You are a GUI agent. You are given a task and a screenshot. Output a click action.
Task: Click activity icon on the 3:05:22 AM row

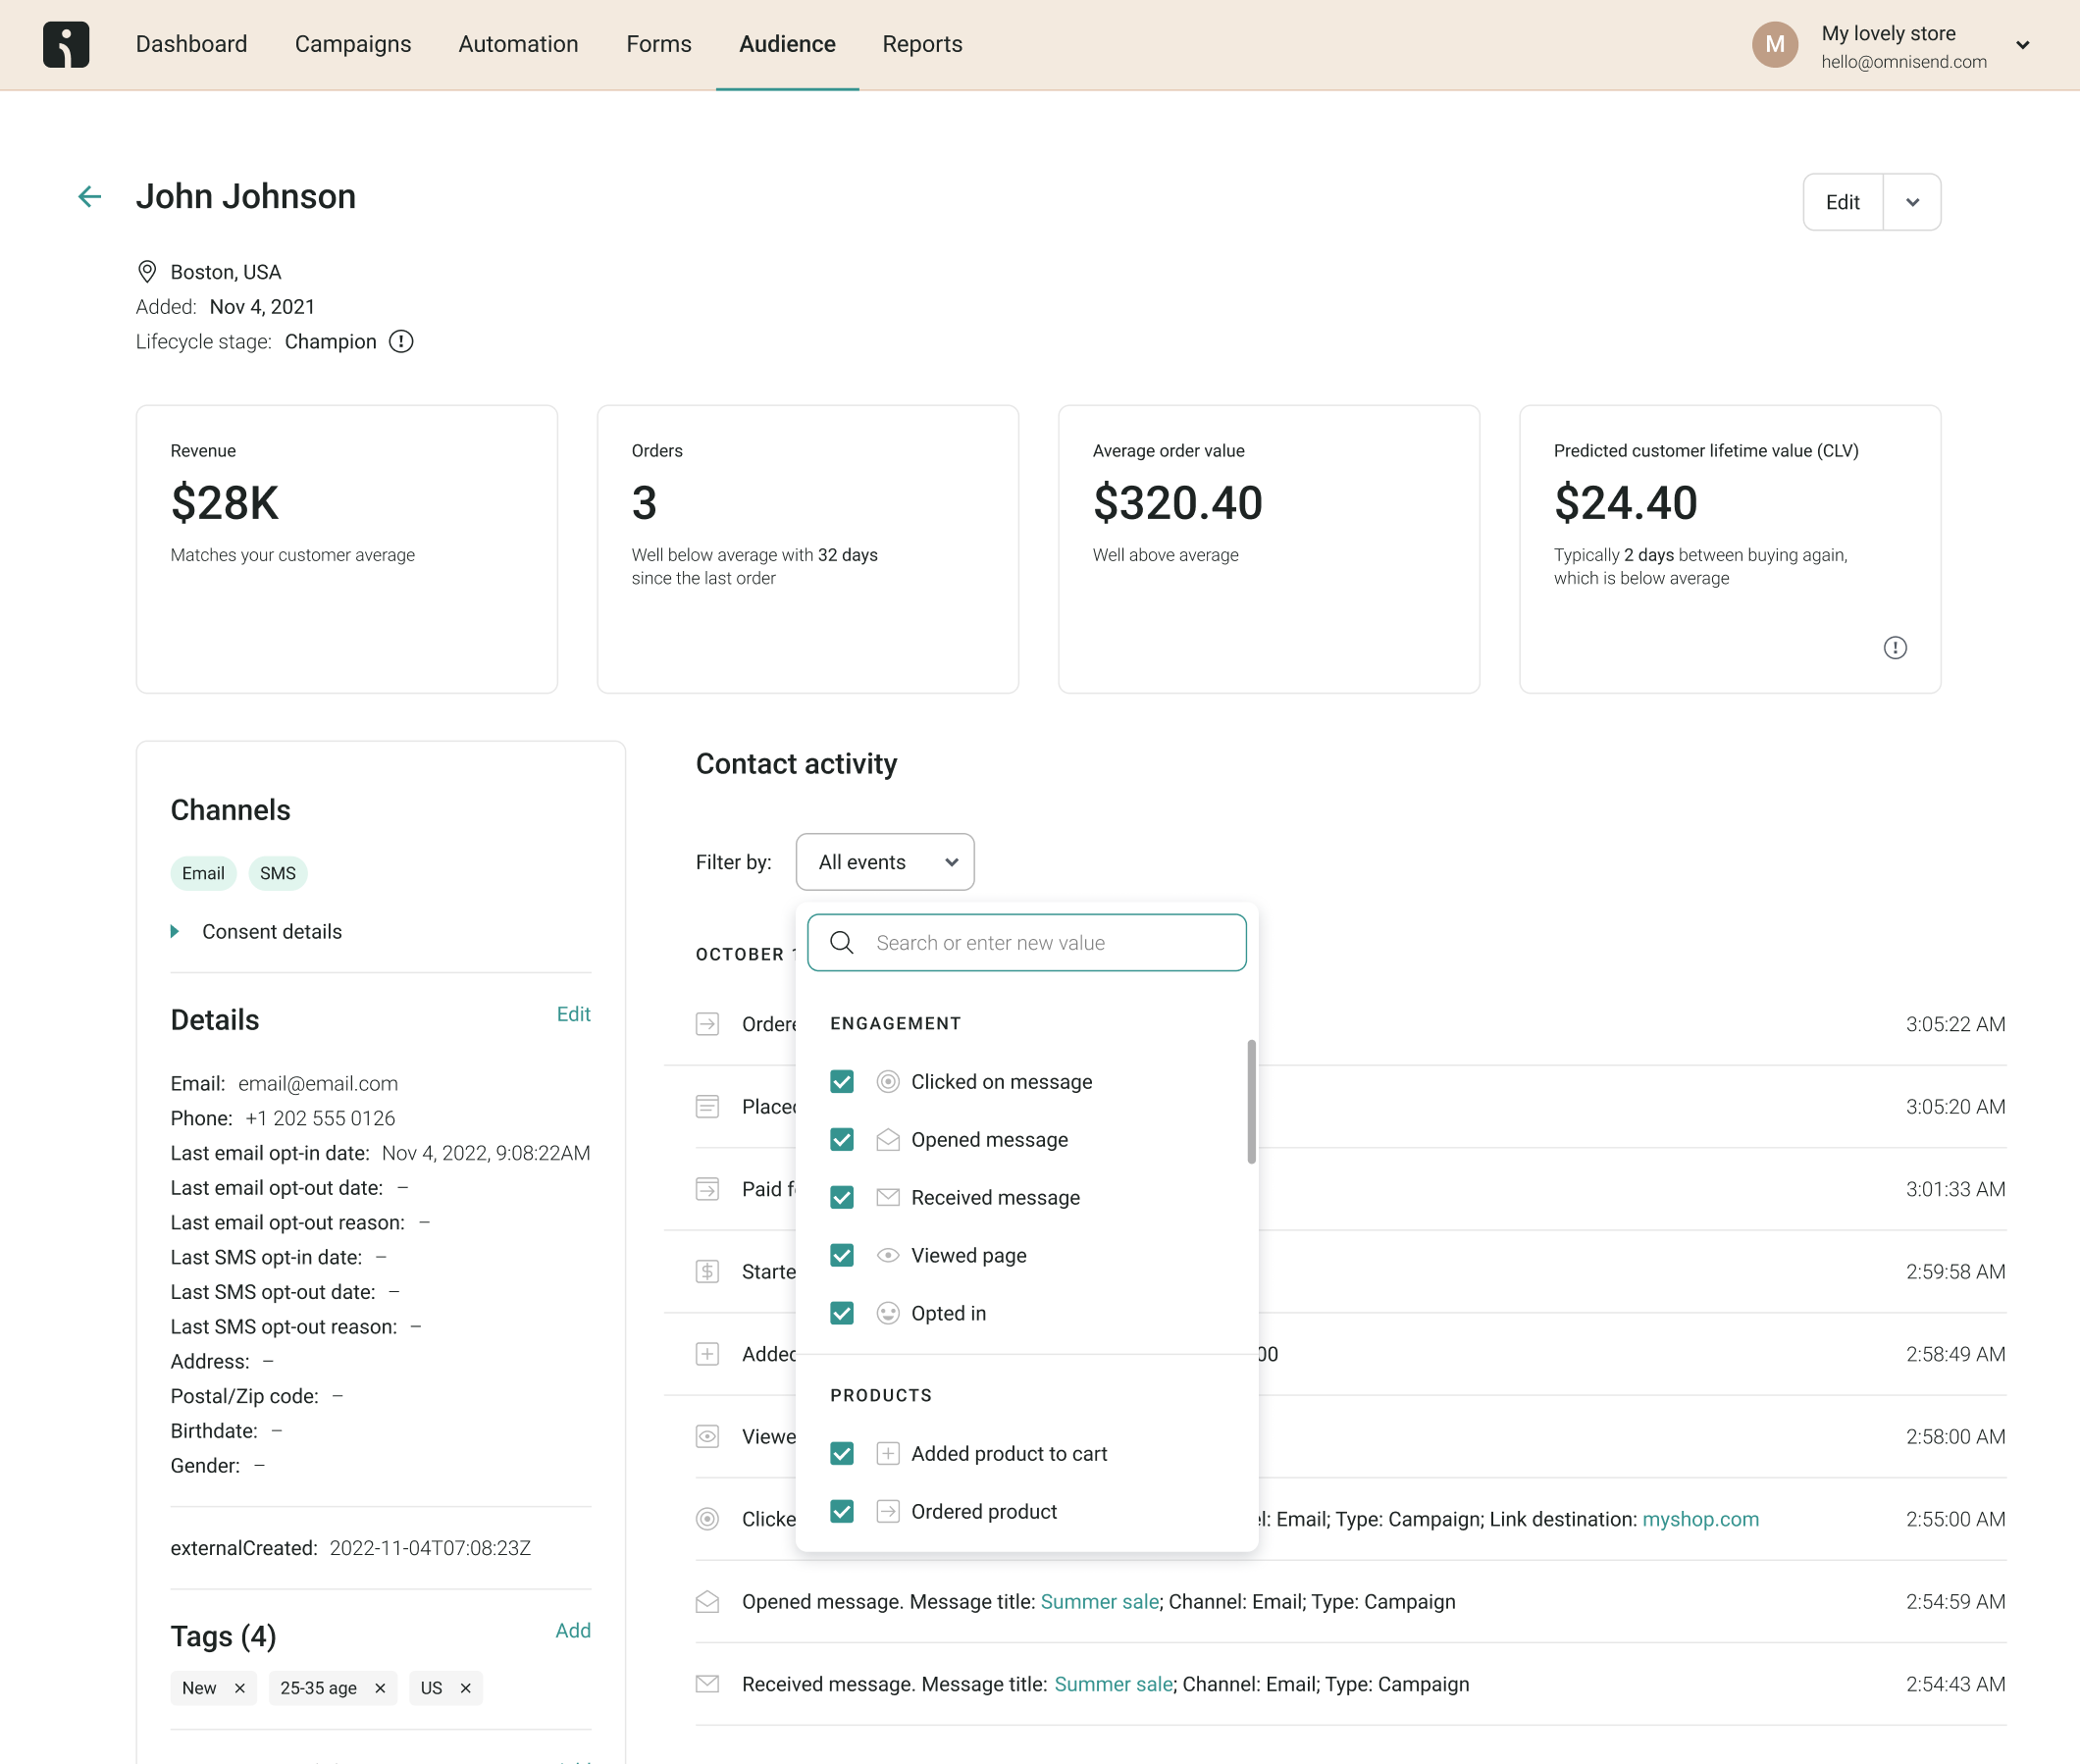(708, 1025)
